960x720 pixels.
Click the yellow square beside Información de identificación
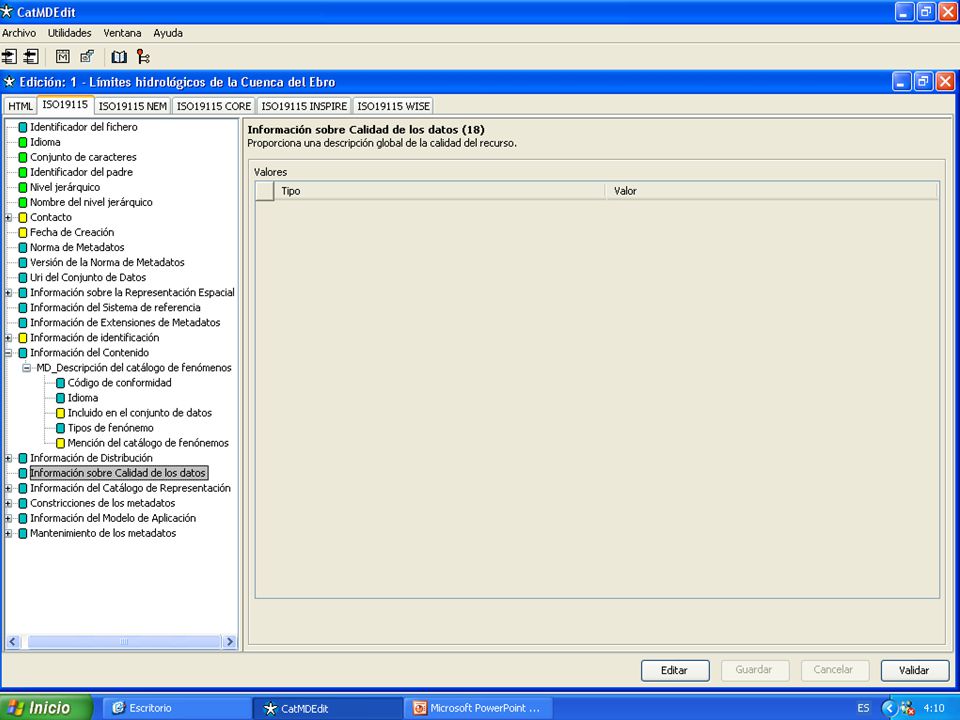coord(23,338)
